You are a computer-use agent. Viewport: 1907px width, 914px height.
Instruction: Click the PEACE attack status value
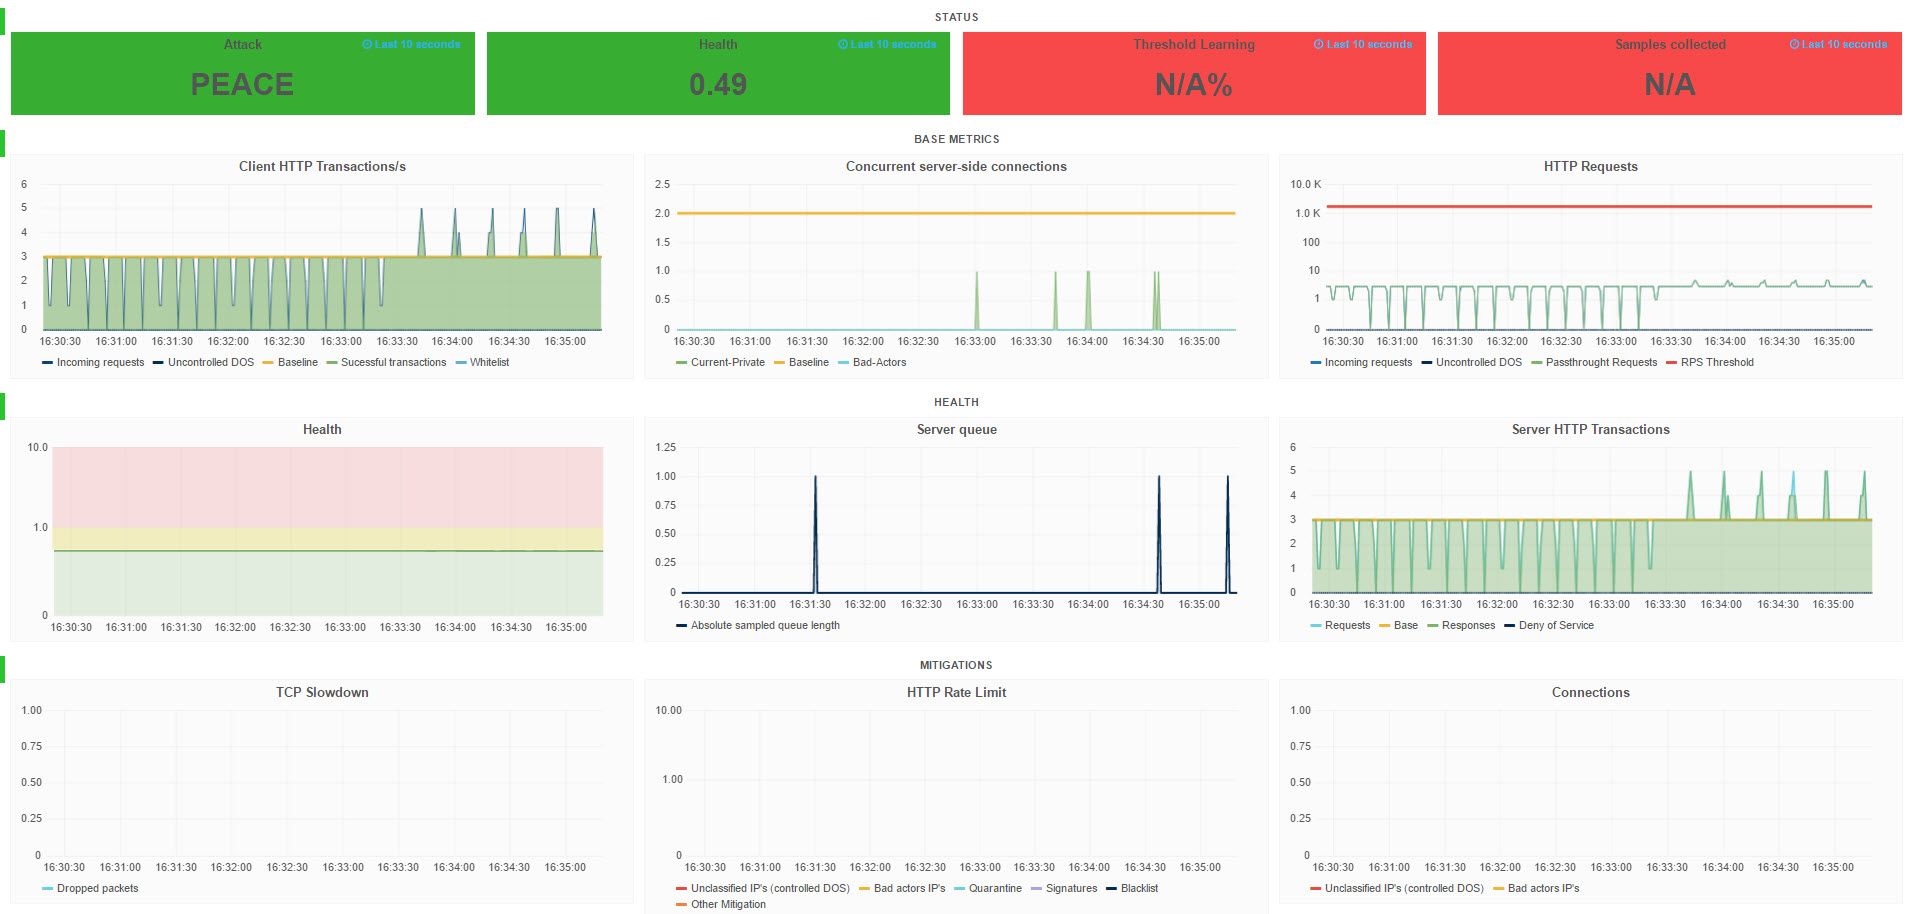point(242,84)
